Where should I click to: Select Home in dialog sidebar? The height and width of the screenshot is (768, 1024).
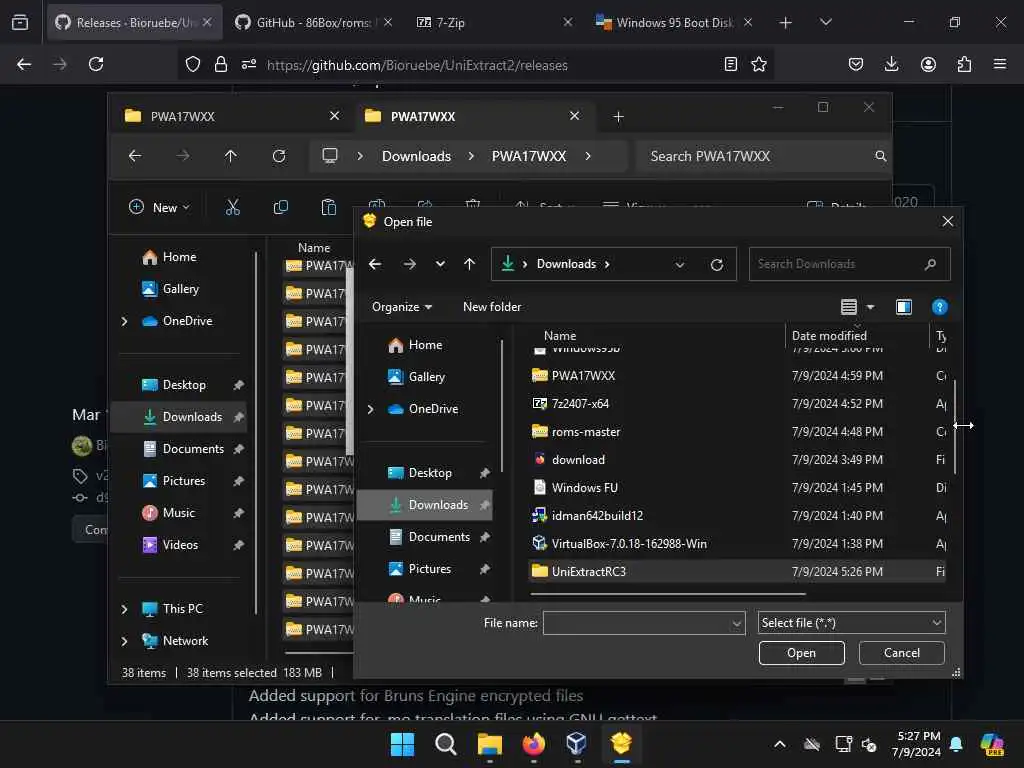(424, 345)
